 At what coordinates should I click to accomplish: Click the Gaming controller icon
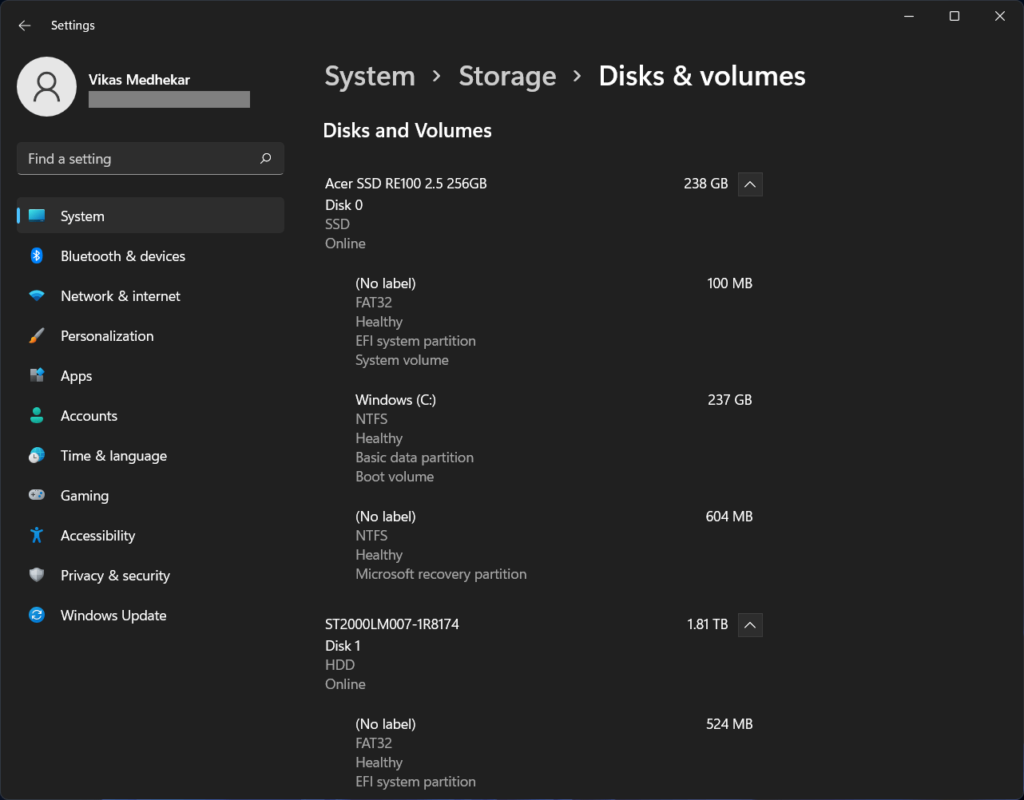pos(37,495)
